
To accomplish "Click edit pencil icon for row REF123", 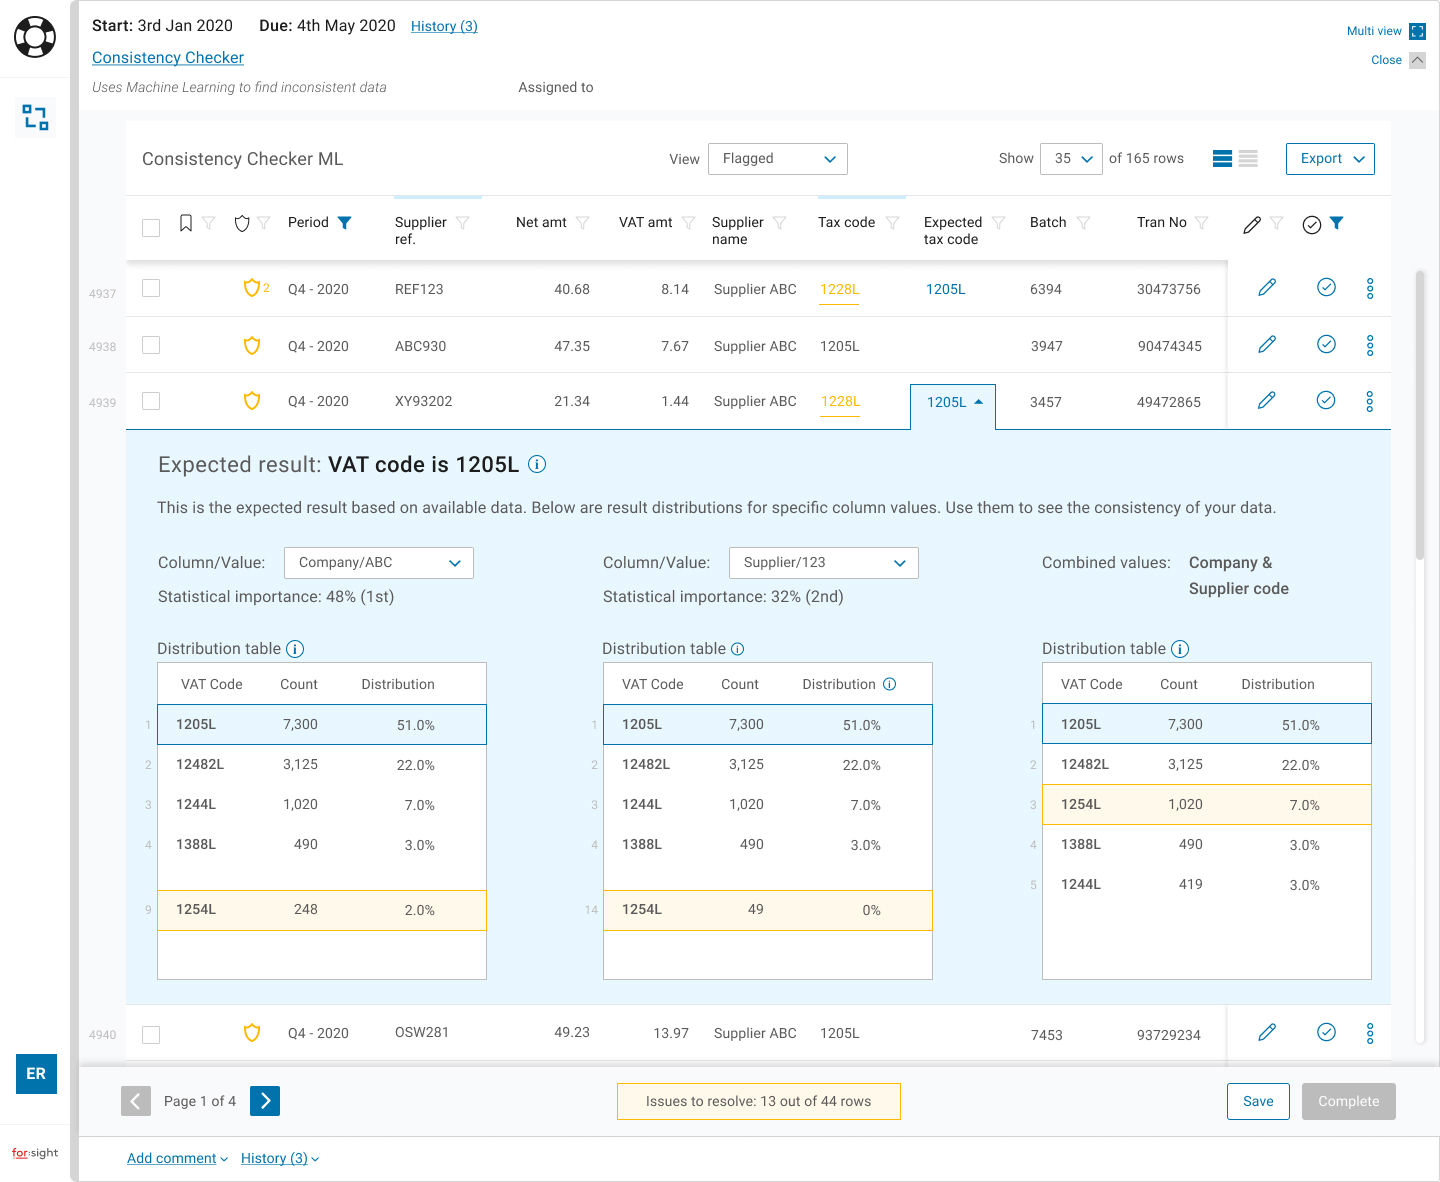I will tap(1266, 288).
